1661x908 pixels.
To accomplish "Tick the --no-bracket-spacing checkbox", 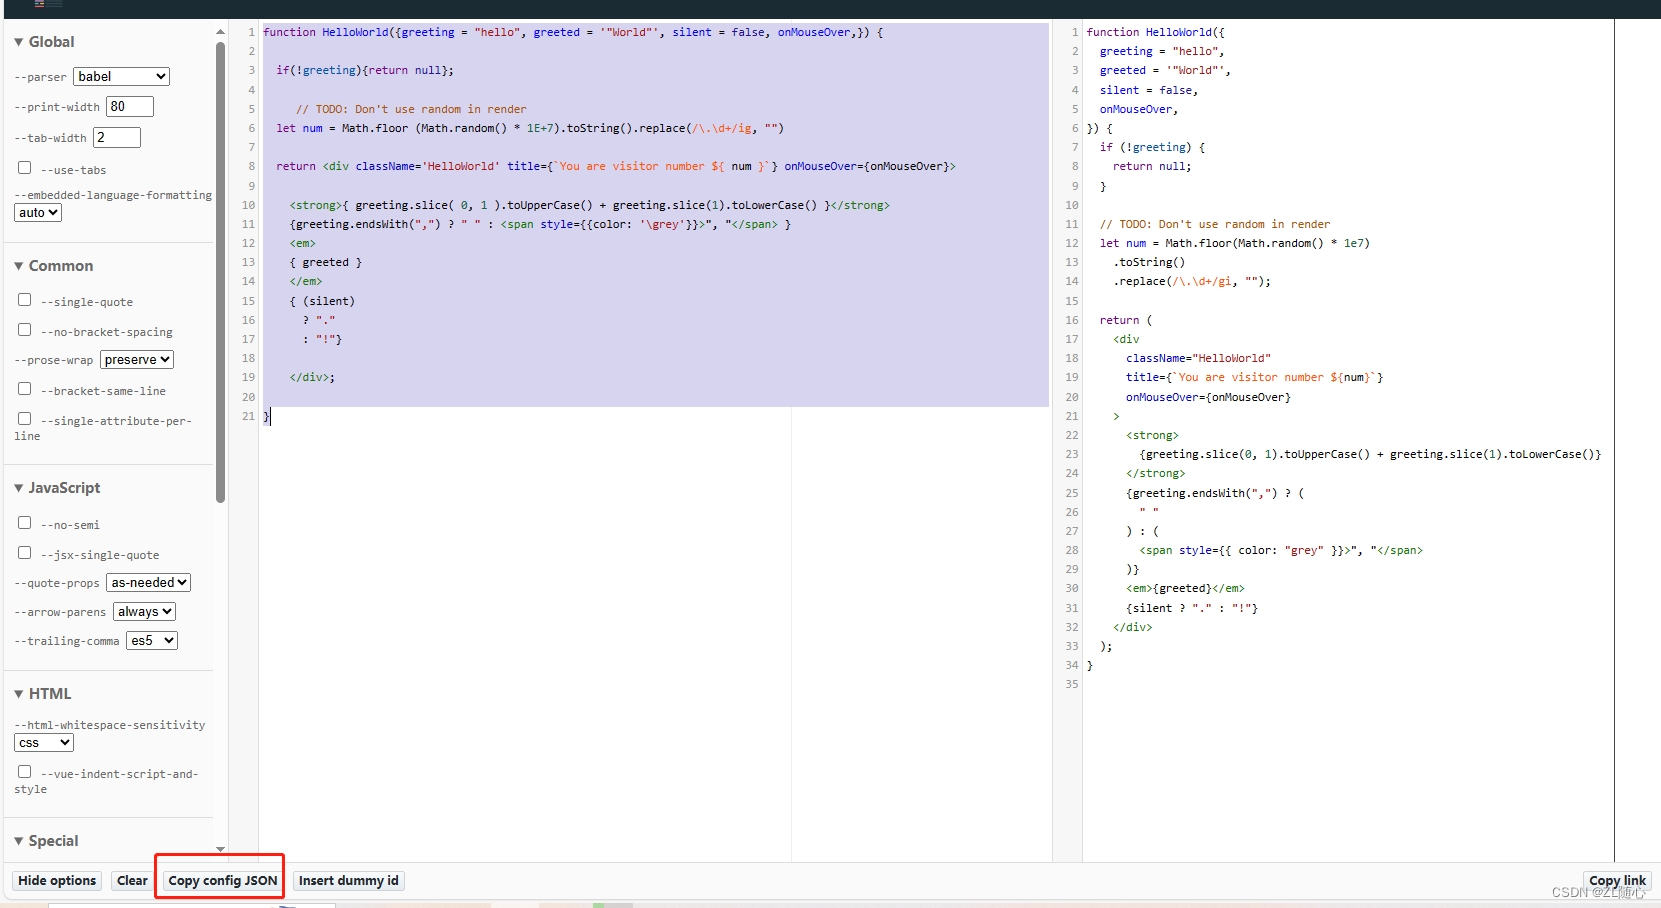I will 25,330.
